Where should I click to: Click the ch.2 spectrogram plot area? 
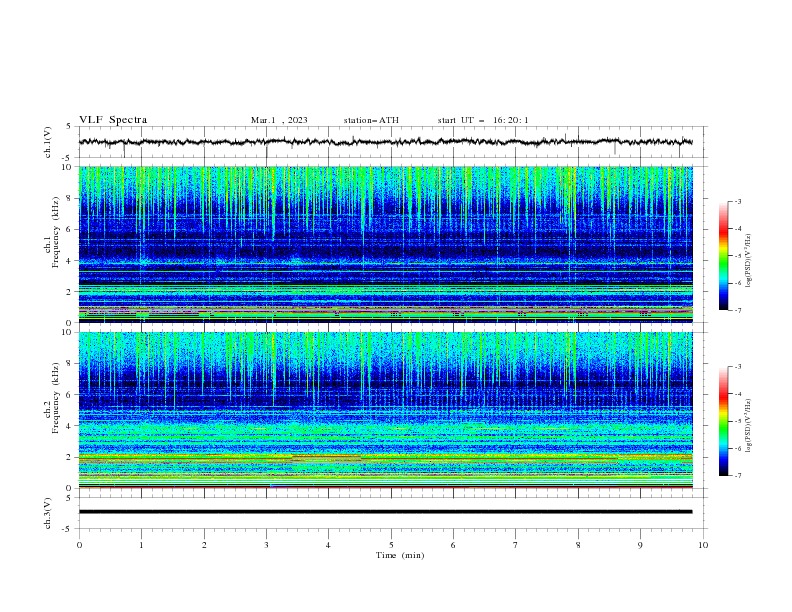pyautogui.click(x=385, y=410)
